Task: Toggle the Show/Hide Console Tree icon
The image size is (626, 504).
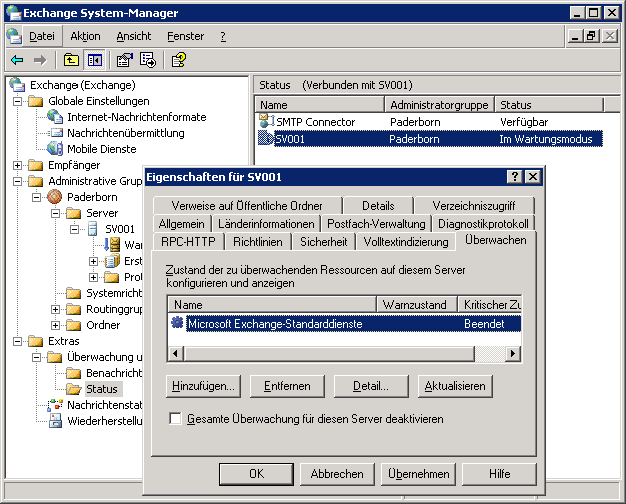Action: 95,60
